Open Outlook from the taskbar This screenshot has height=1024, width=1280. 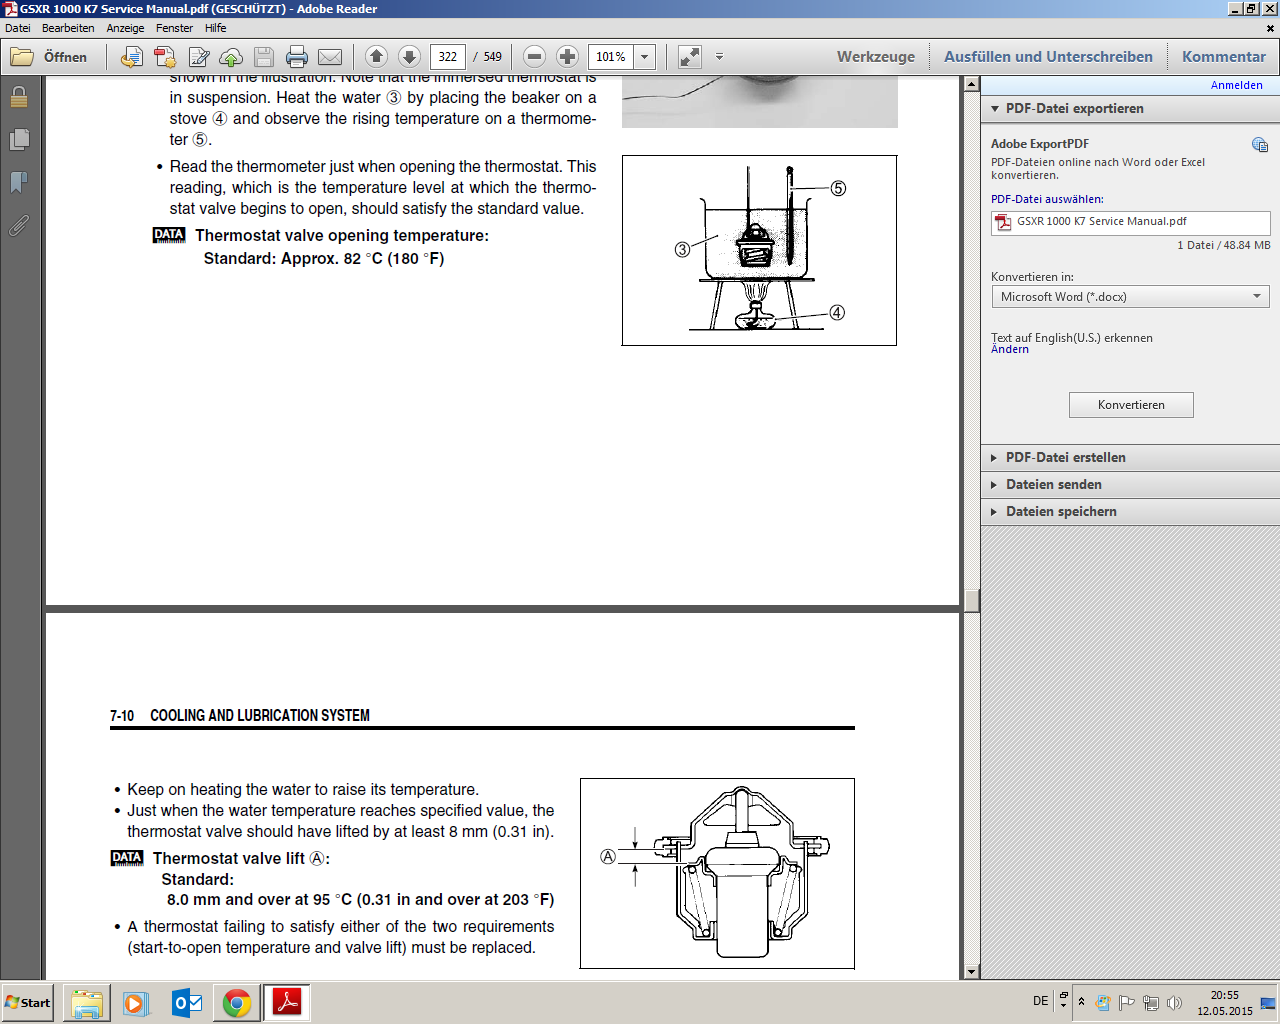click(187, 1003)
